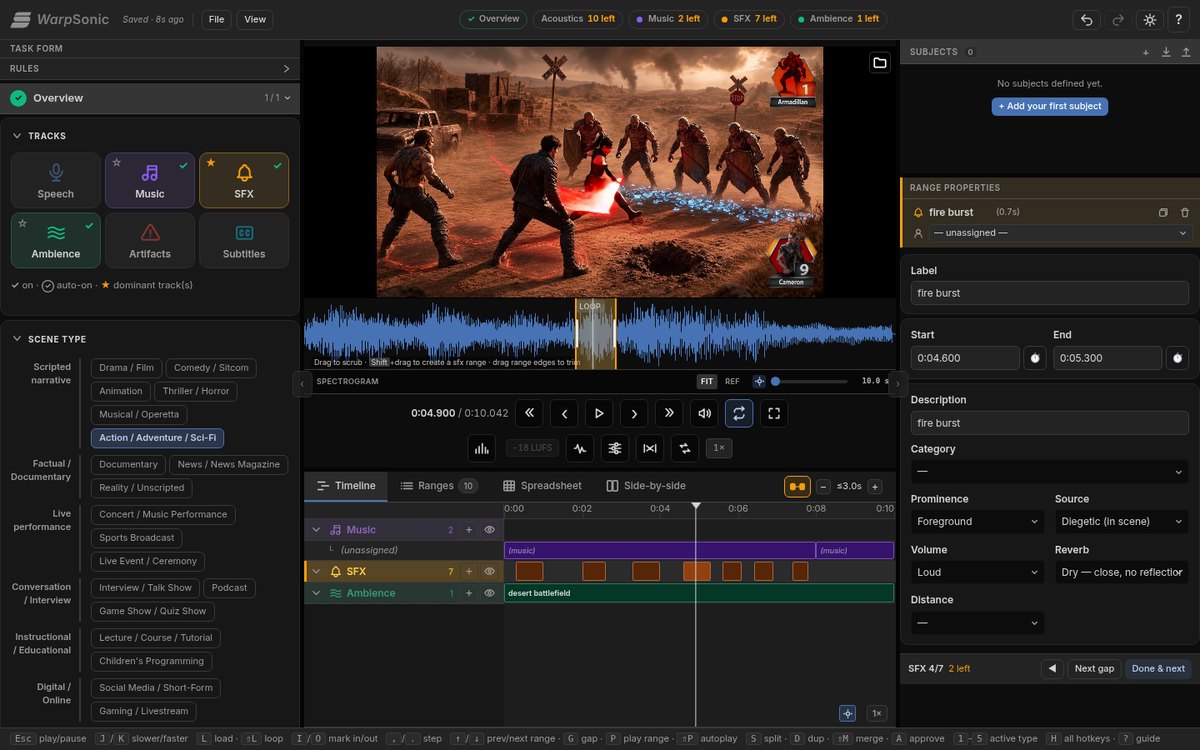This screenshot has height=750, width=1200.
Task: Hide the Music track with eye icon
Action: pos(490,530)
